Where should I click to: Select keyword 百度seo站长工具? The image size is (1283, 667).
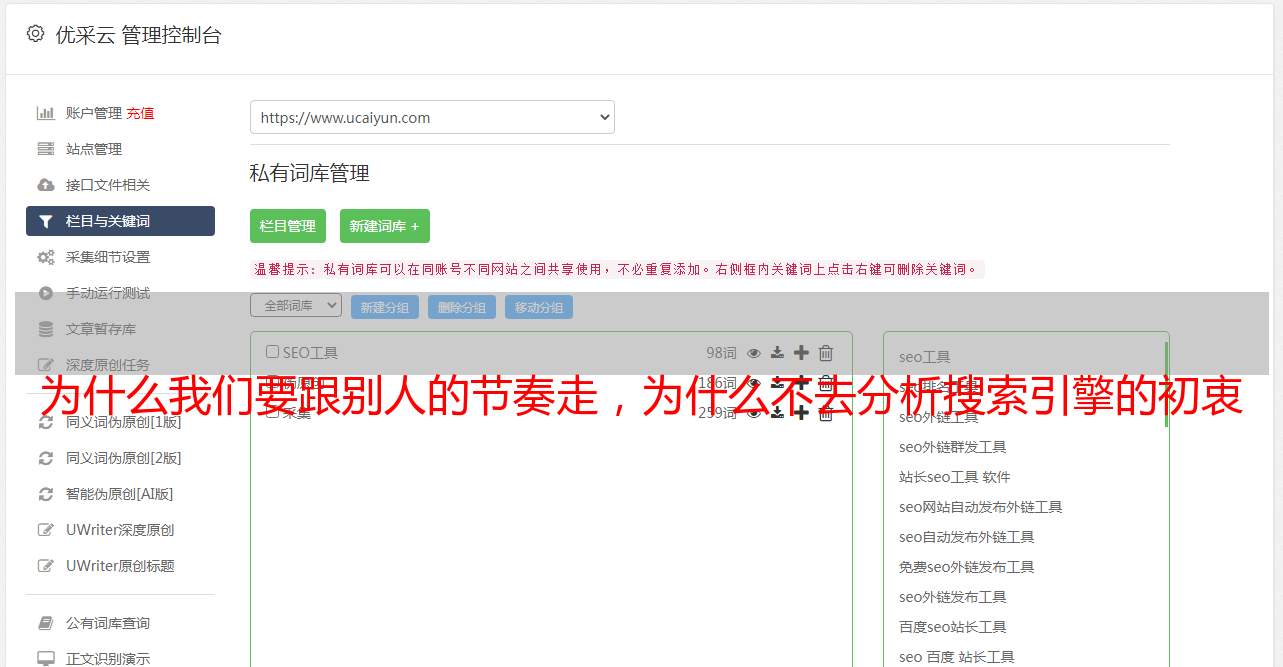[x=953, y=627]
